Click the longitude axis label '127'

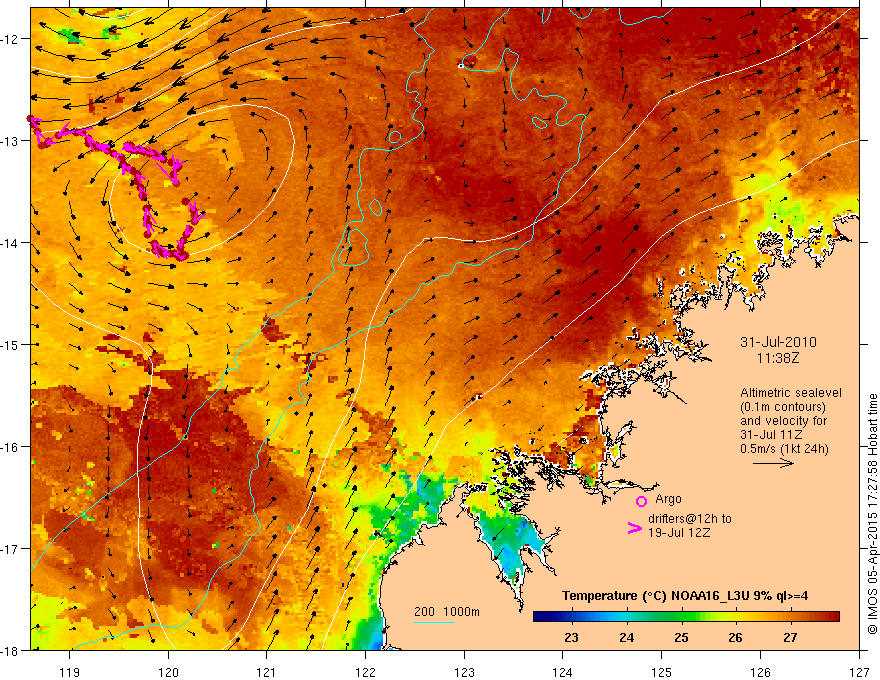point(859,672)
